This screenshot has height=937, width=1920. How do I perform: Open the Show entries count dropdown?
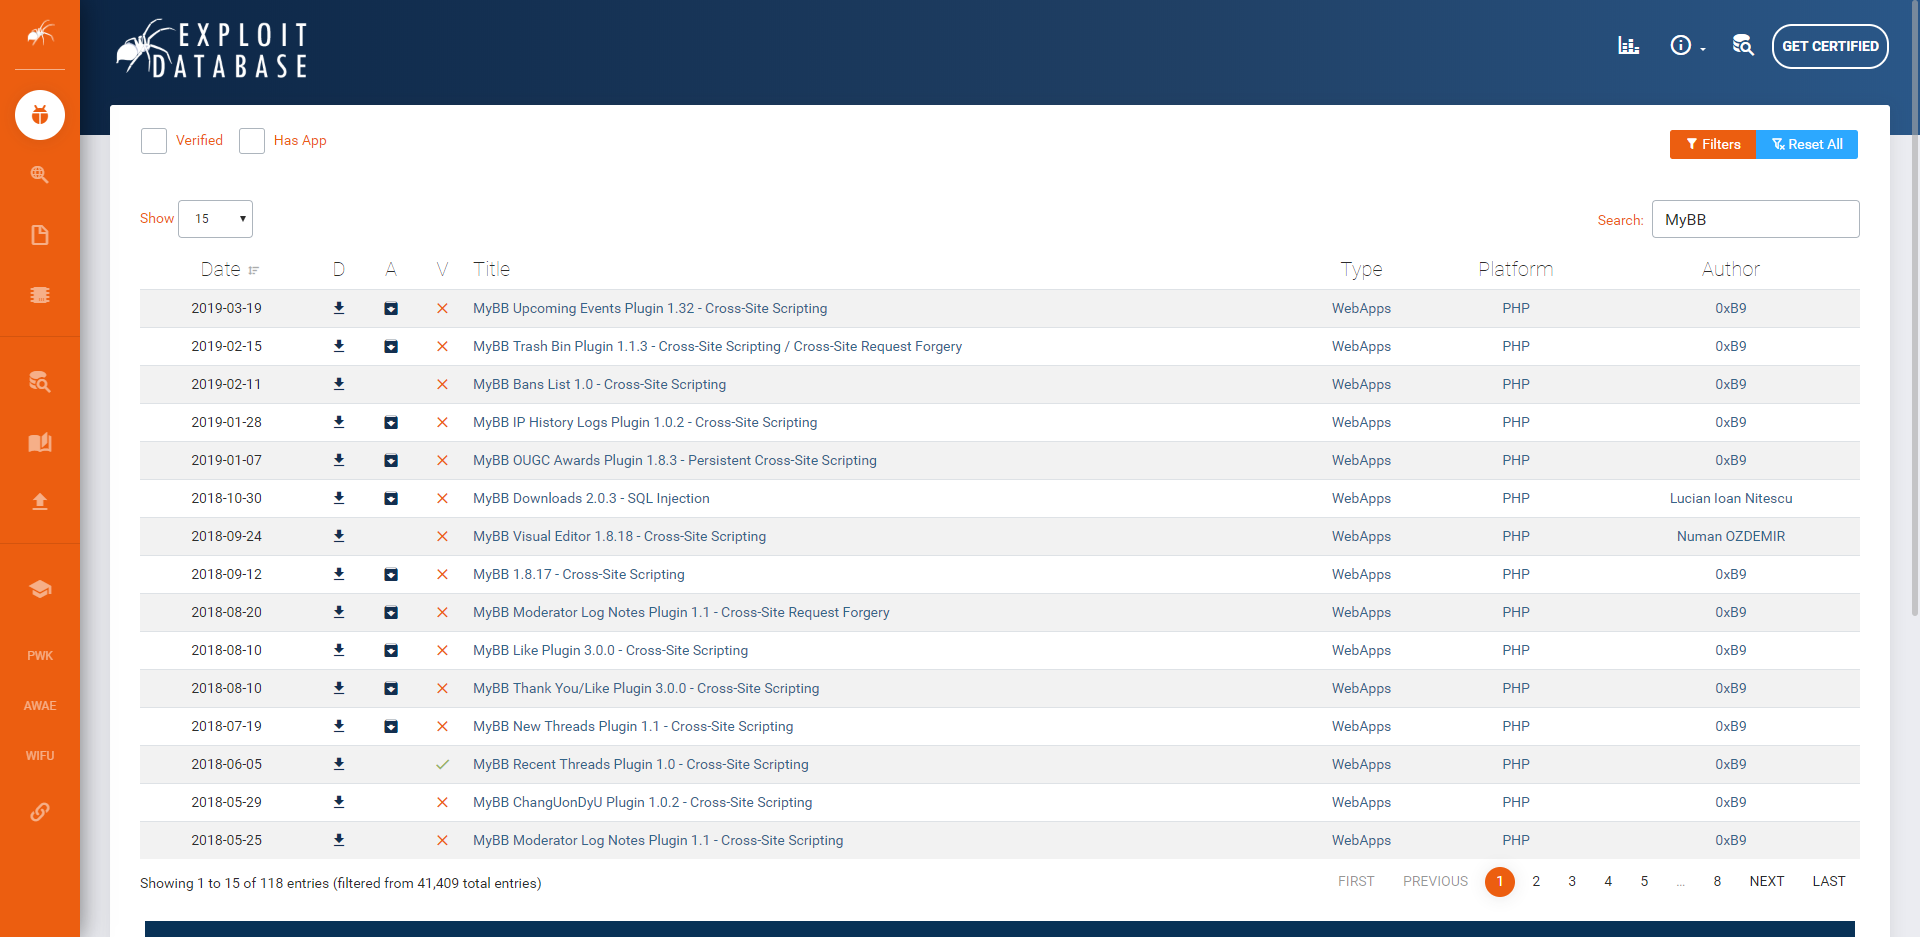[x=215, y=219]
